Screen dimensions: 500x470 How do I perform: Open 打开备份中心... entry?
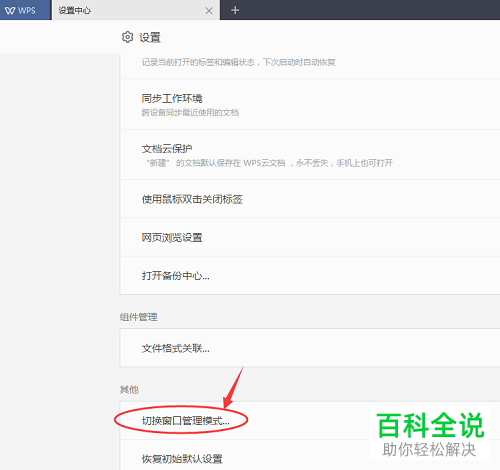(310, 276)
